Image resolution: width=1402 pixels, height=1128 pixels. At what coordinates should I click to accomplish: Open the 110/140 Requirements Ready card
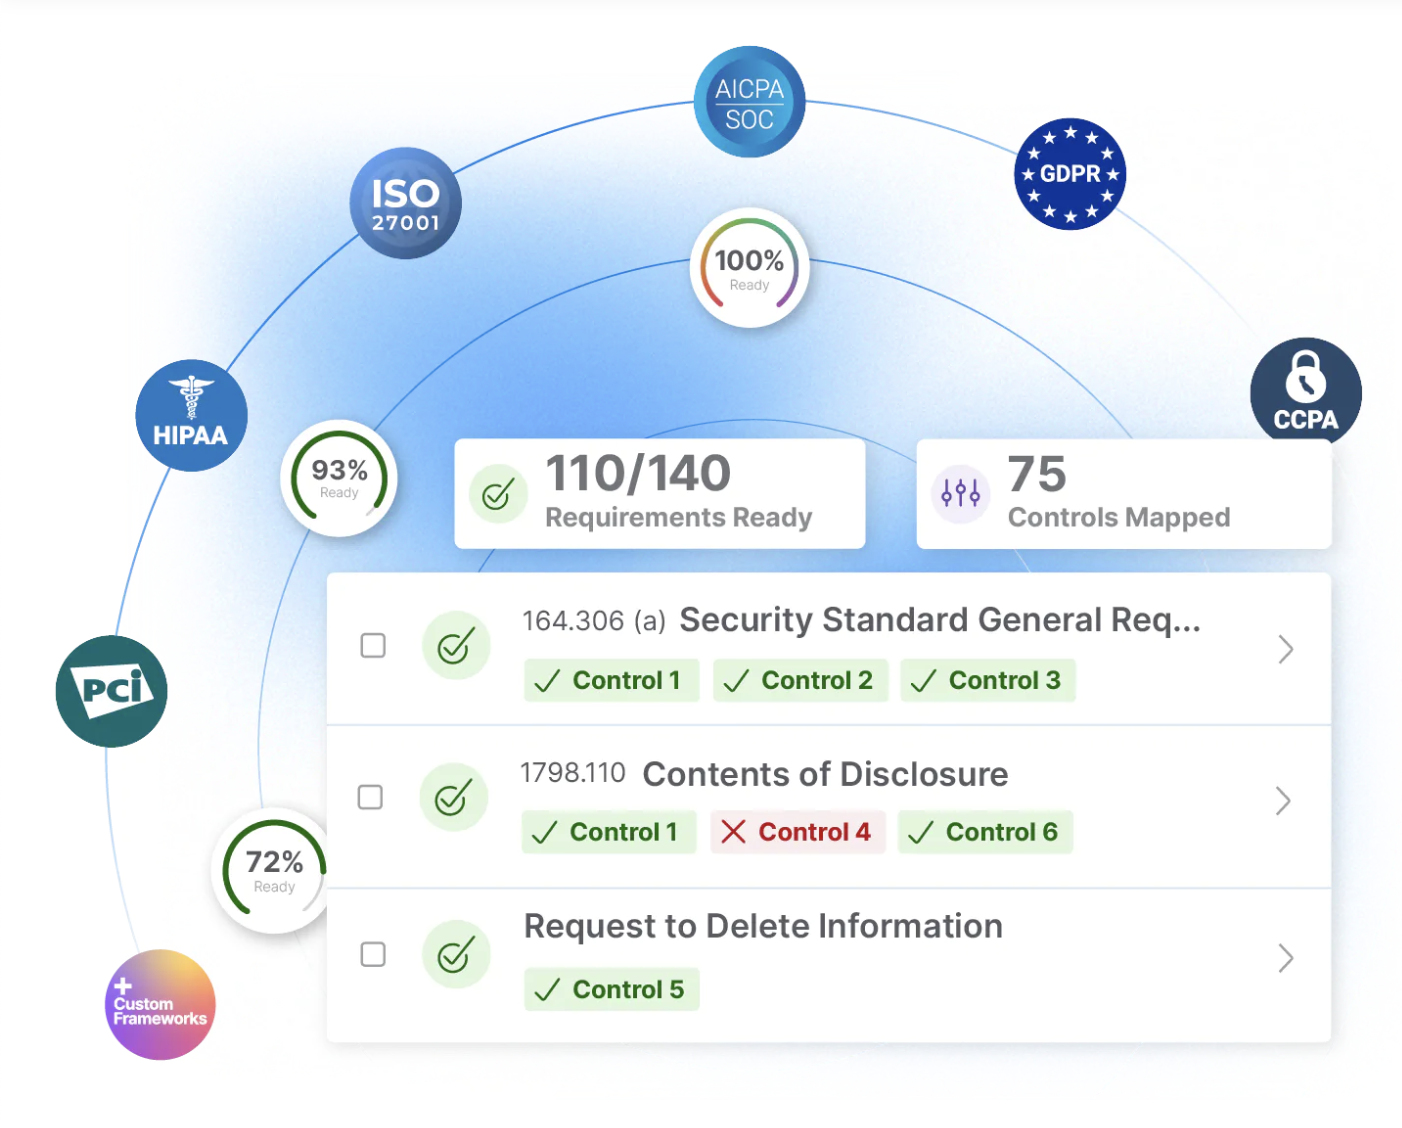[660, 493]
